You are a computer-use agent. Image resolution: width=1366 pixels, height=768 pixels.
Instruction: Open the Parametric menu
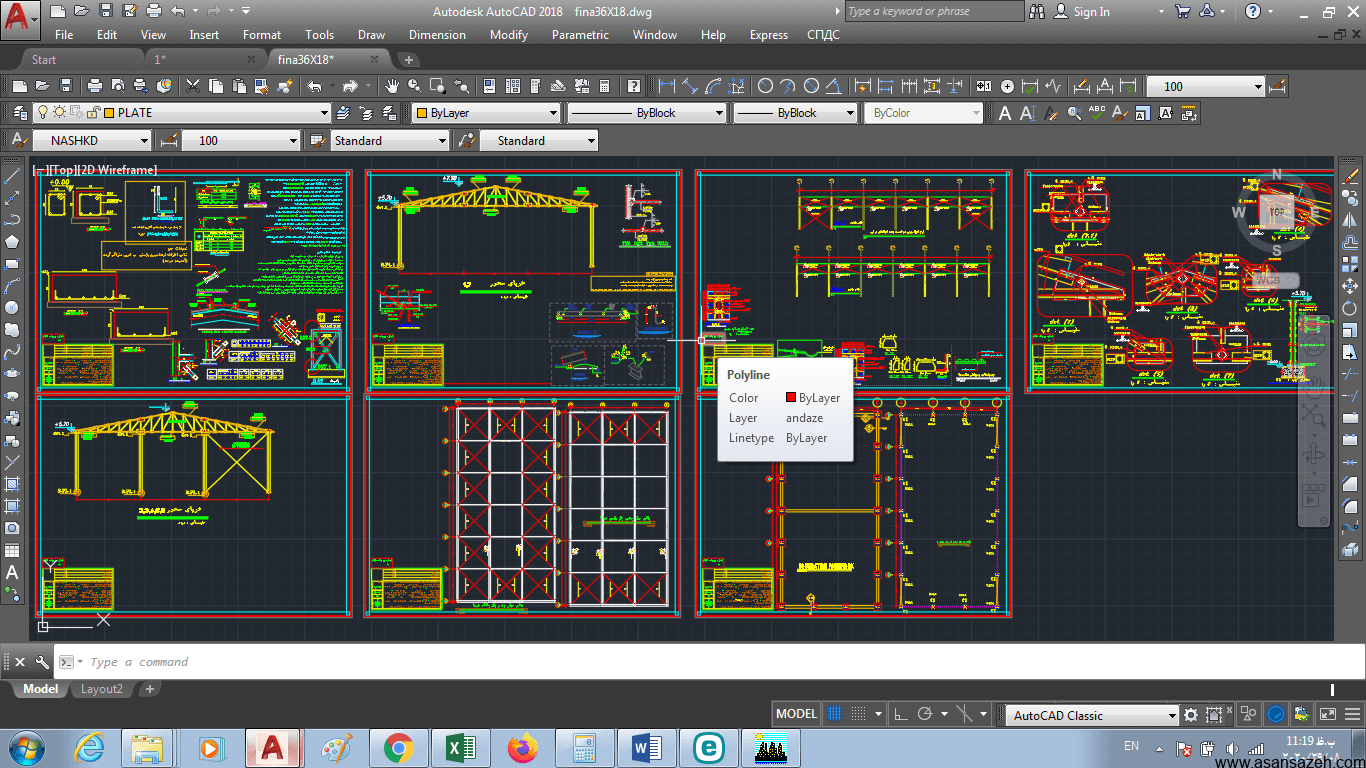pos(580,35)
